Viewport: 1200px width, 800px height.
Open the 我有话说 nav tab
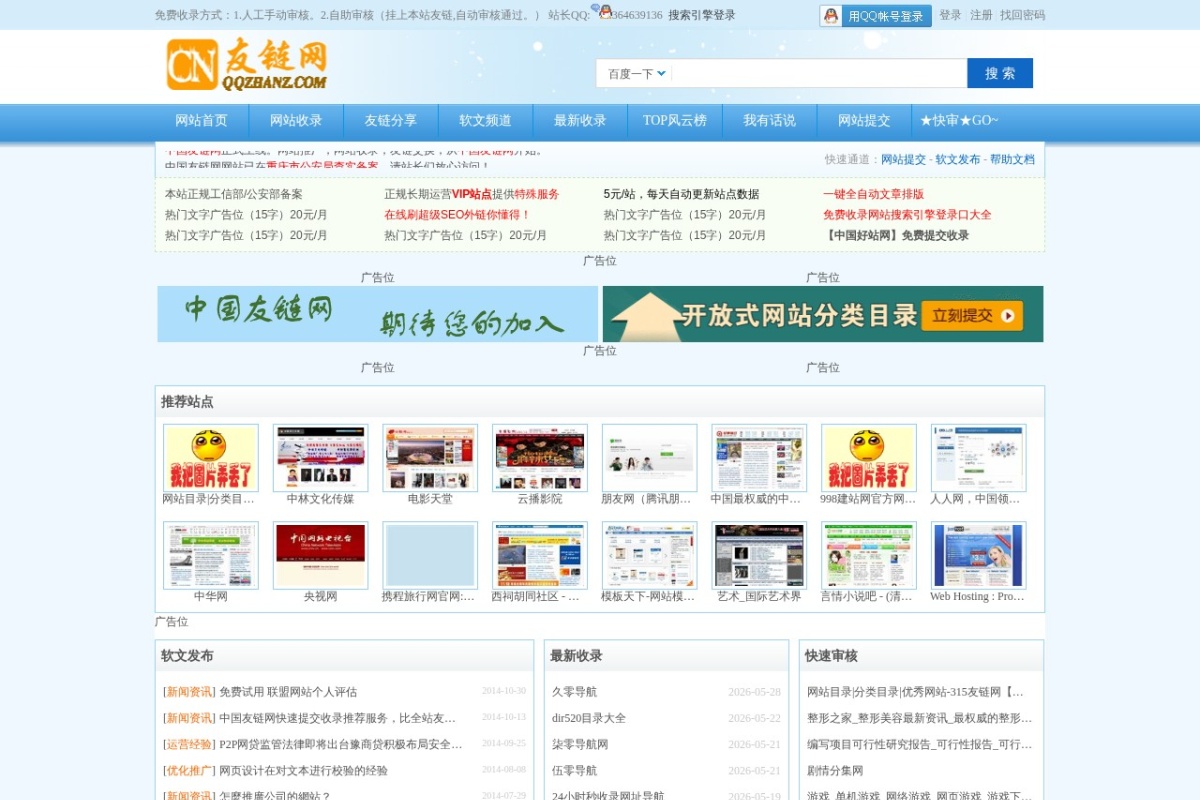click(x=769, y=121)
